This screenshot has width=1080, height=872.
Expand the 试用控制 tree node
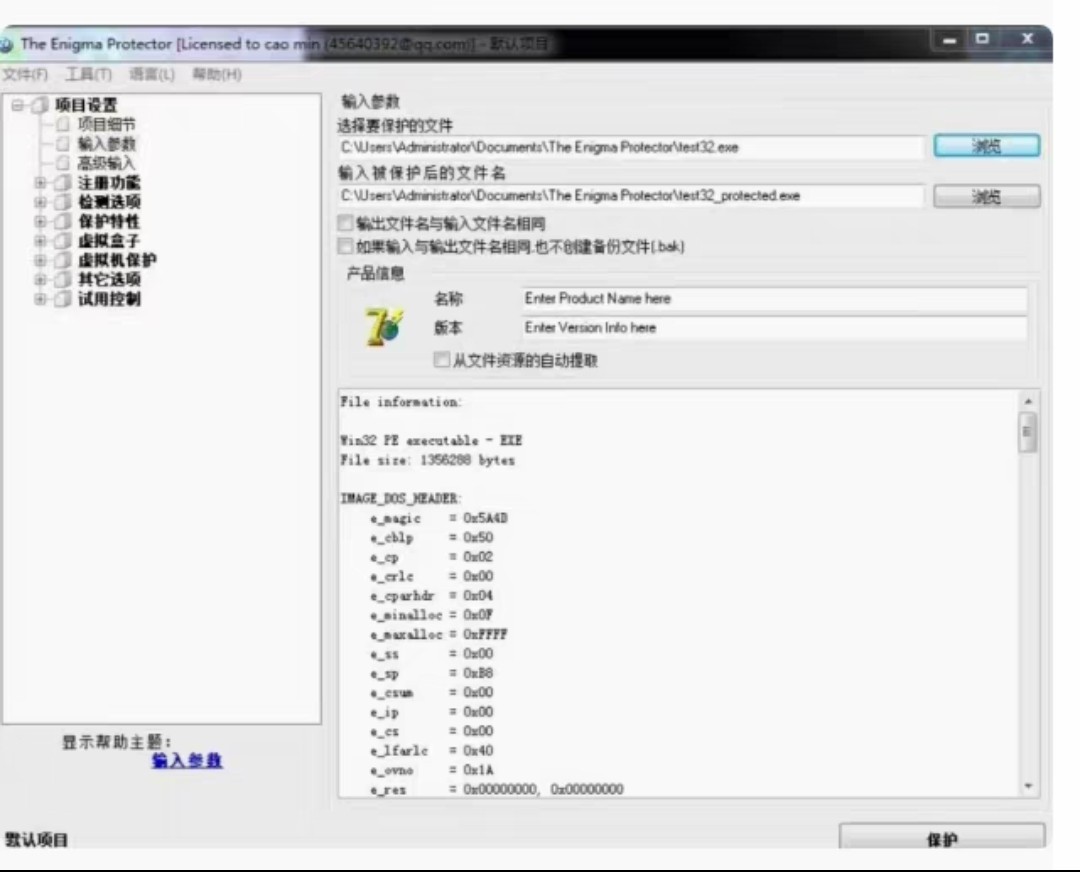point(40,299)
